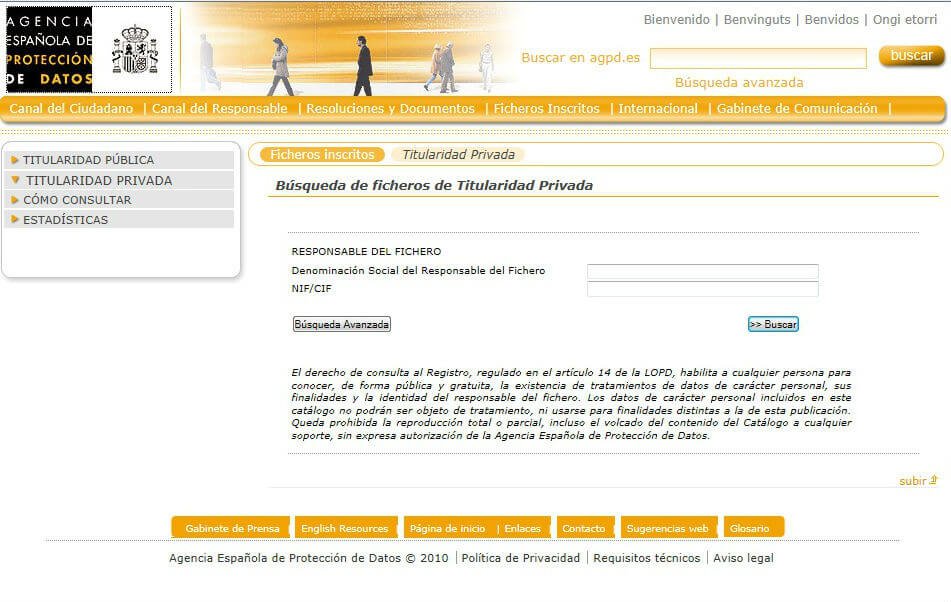Open the CÓMO CONSULTAR section
Viewport: 951px width, 602px height.
tap(77, 200)
